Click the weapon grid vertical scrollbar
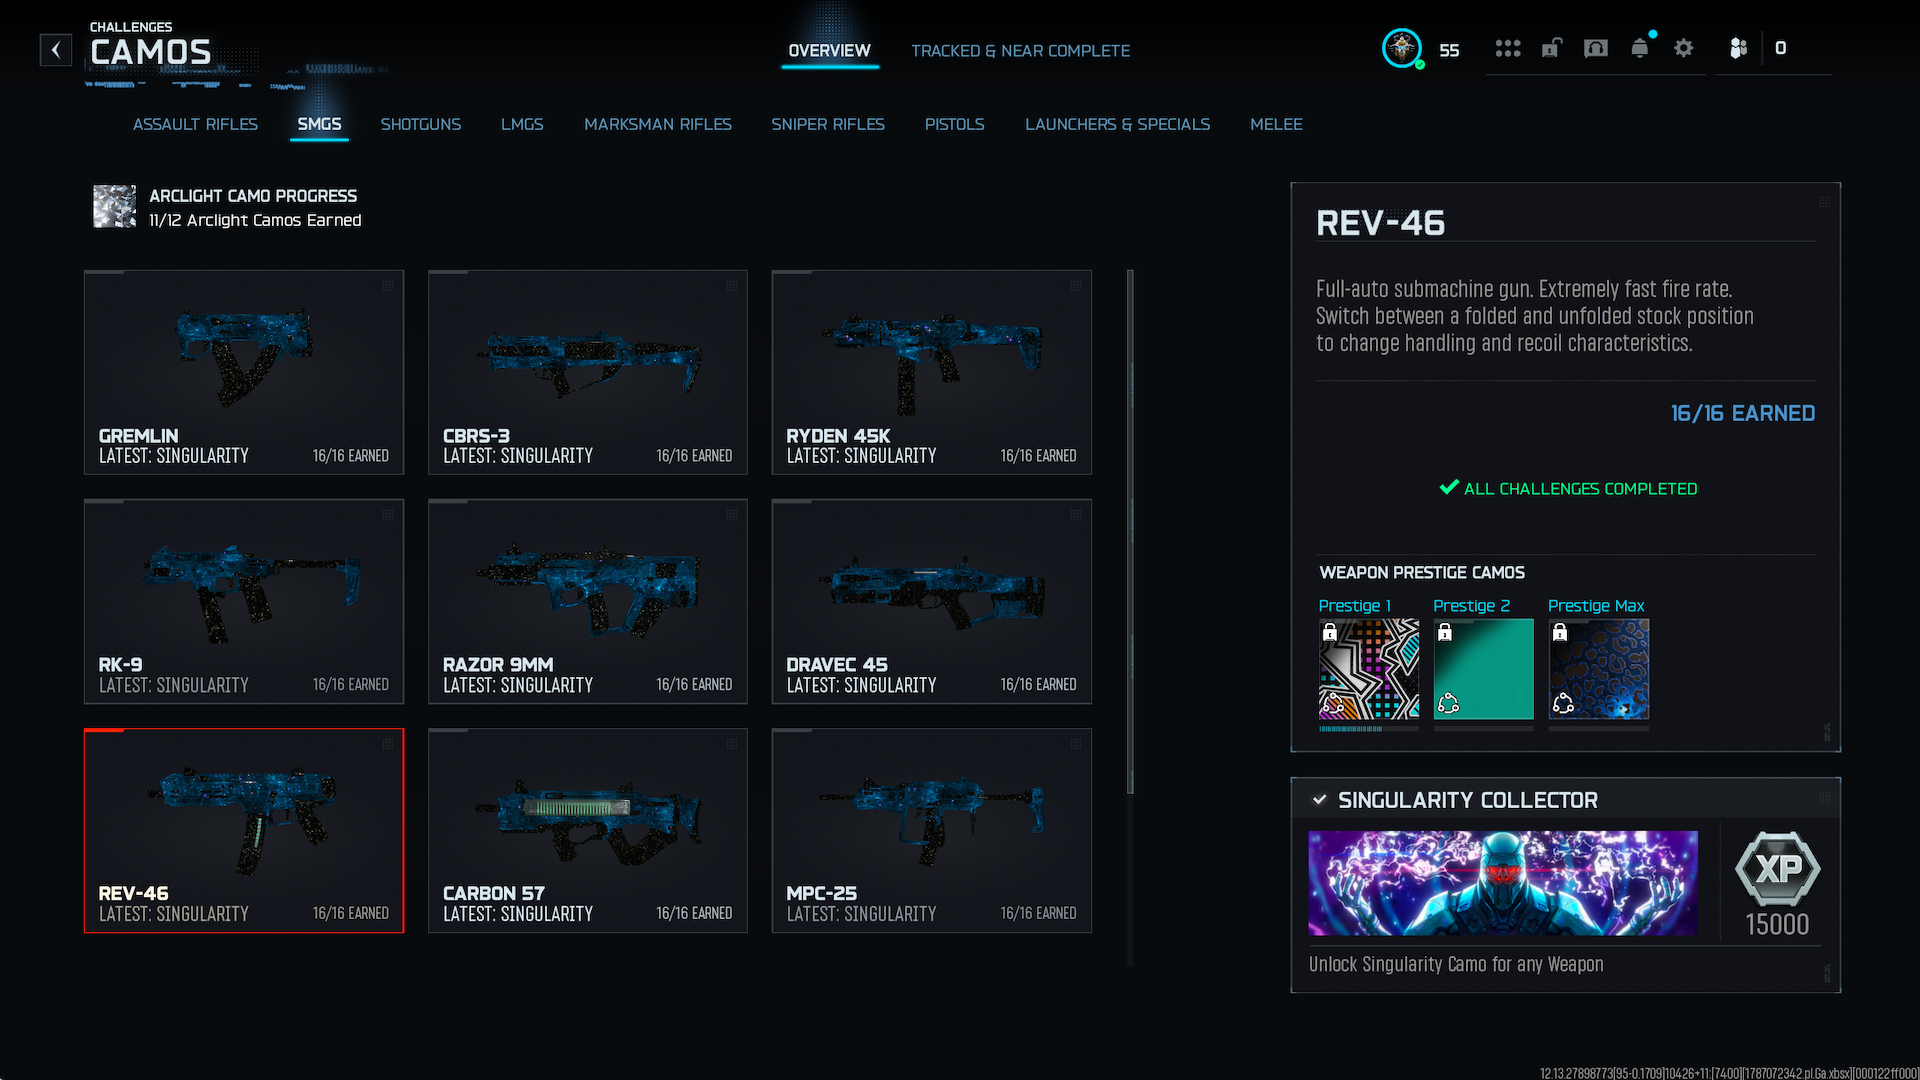This screenshot has height=1080, width=1920. point(1130,532)
